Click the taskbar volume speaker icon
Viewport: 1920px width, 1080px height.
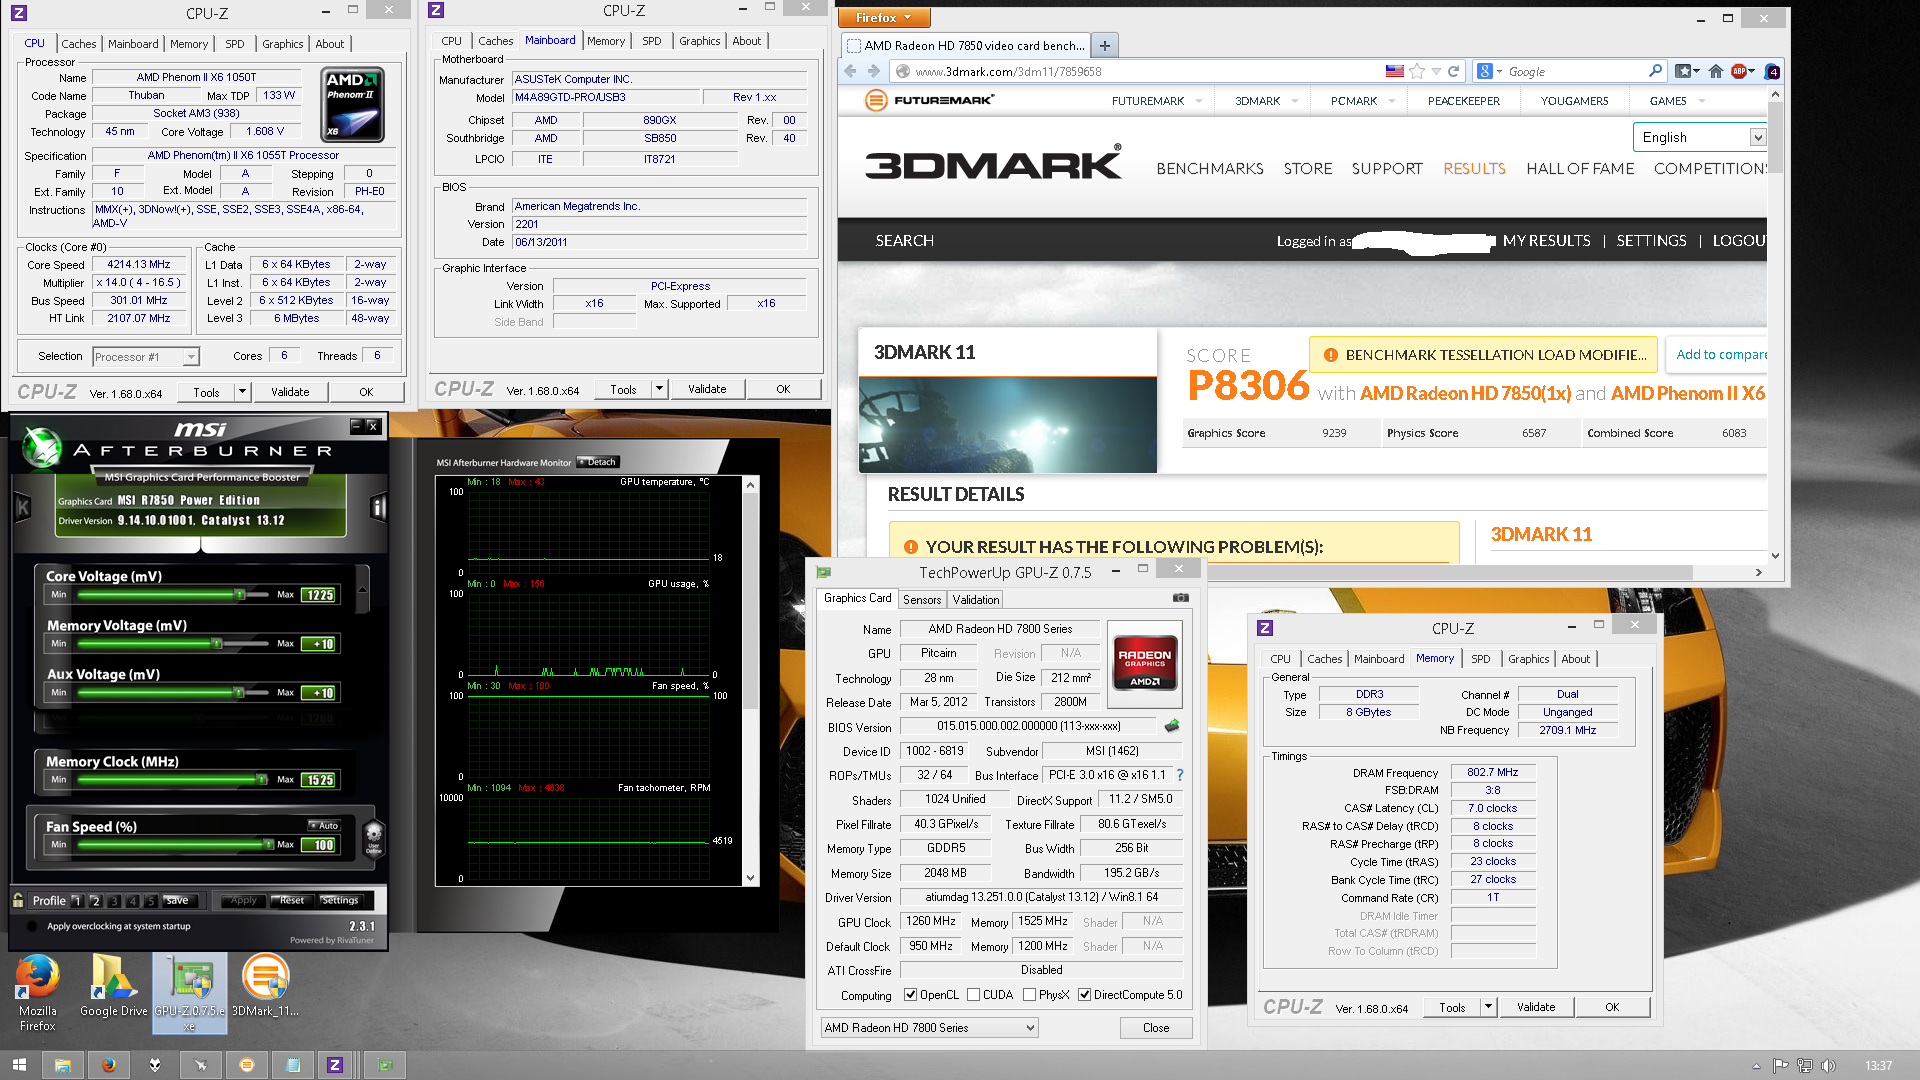(x=1829, y=1066)
